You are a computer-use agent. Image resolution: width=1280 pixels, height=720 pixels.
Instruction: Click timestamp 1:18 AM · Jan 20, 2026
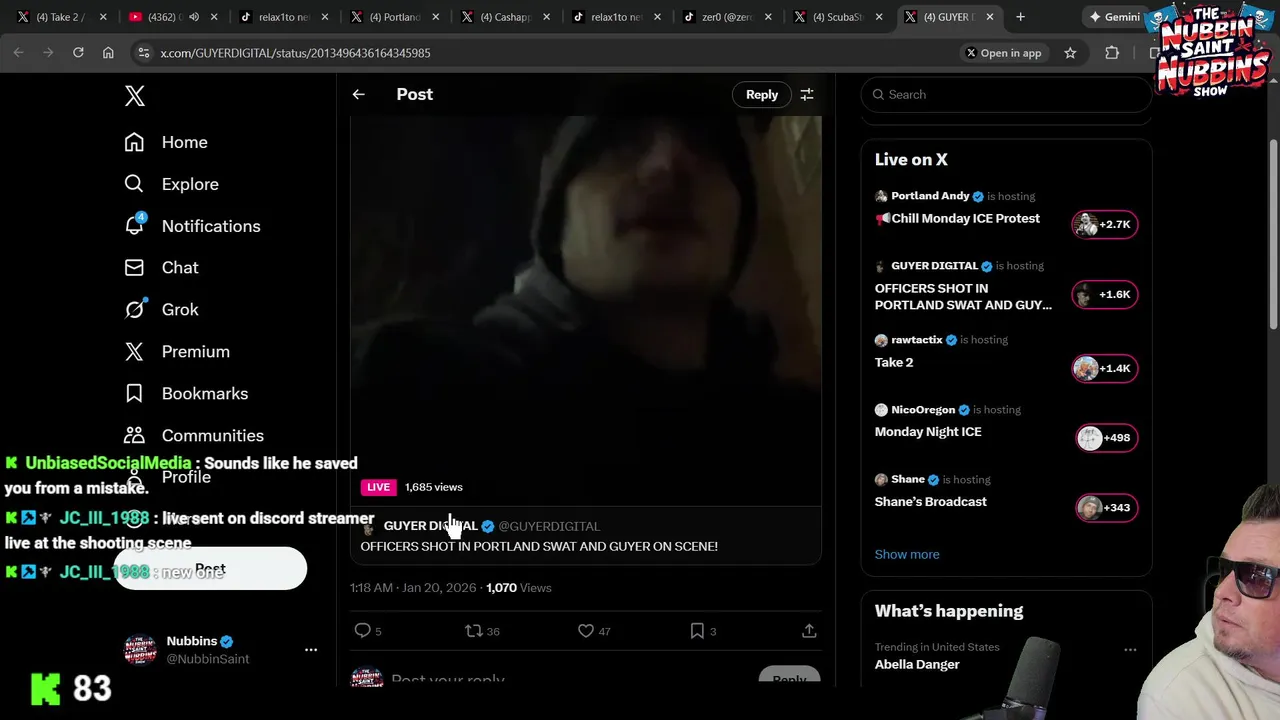click(413, 588)
